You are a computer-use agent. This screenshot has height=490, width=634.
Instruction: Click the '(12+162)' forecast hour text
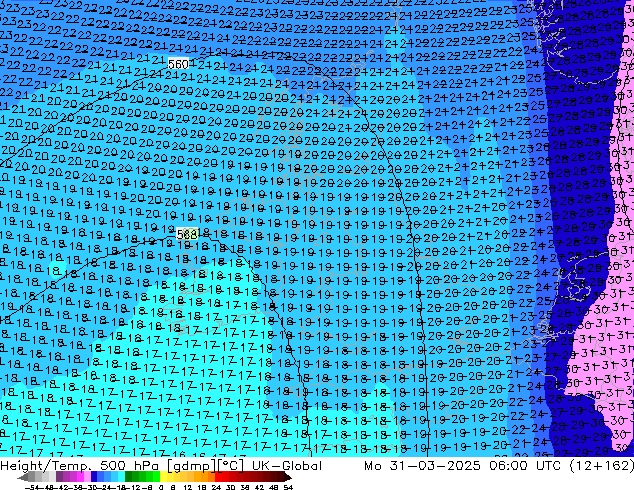point(601,466)
